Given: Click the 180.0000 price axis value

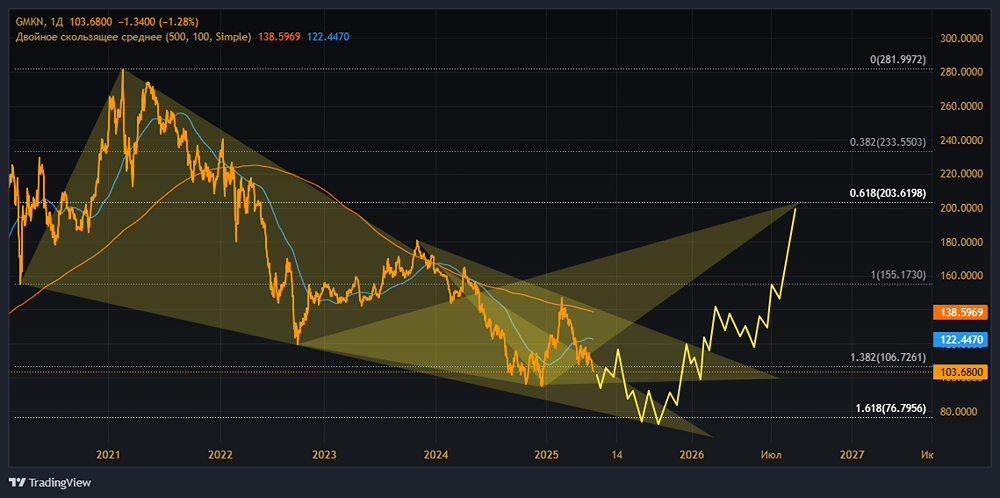Looking at the screenshot, I should pyautogui.click(x=962, y=242).
